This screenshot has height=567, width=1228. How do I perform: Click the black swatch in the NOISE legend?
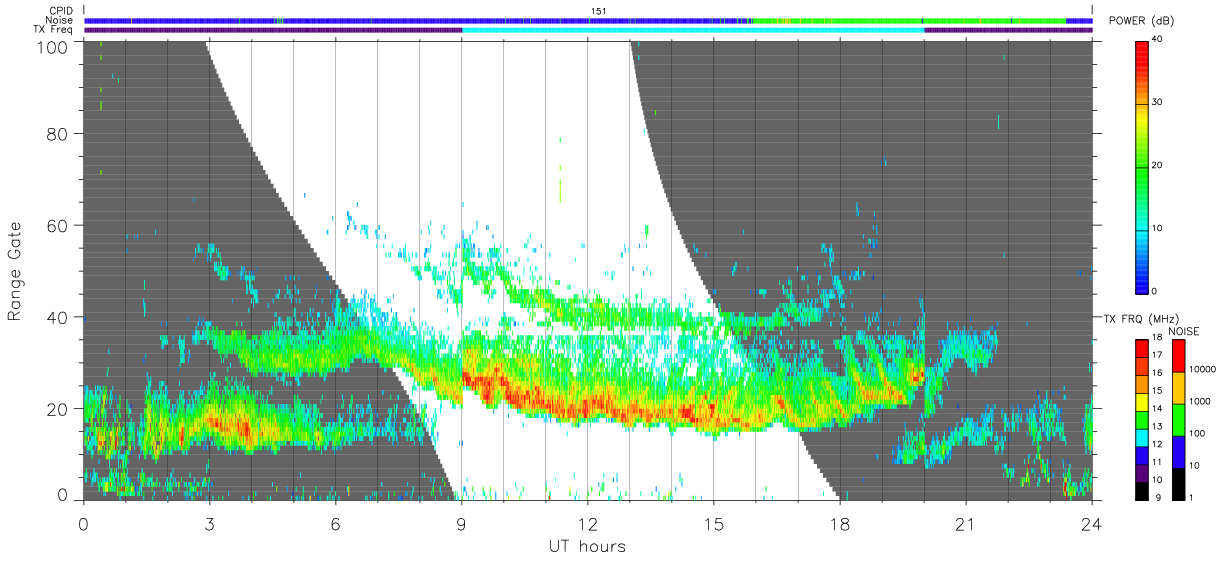coord(1178,484)
